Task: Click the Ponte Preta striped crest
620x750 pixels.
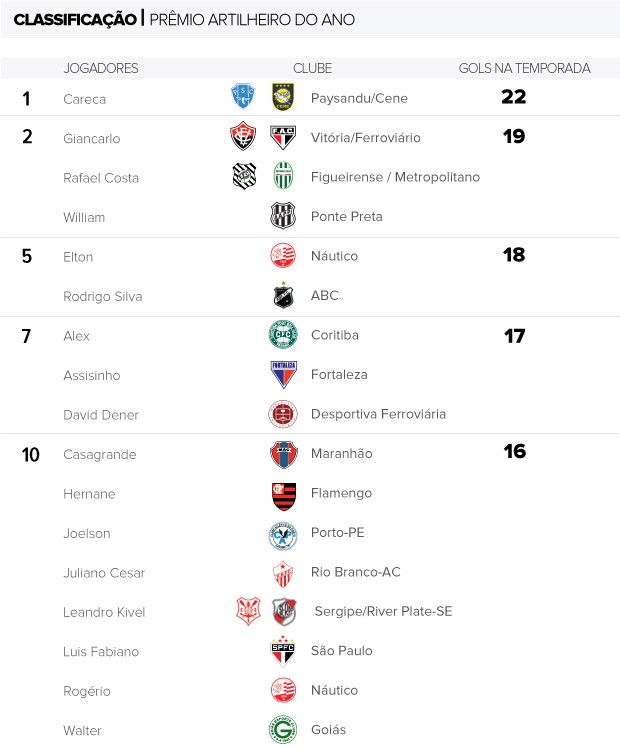Action: click(283, 216)
